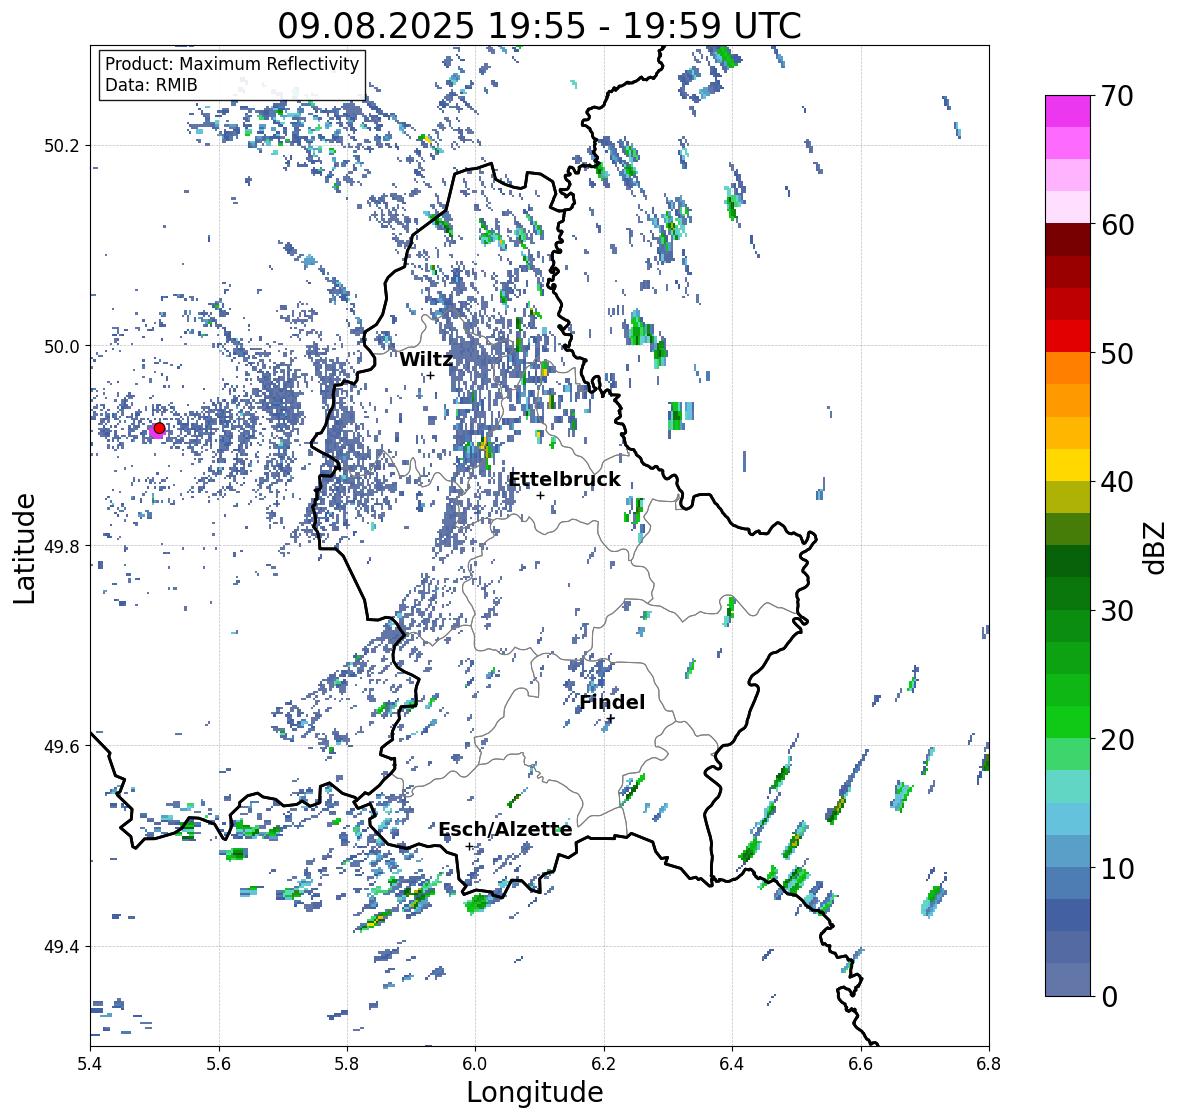Click the 50.2 latitude tick label

point(62,146)
